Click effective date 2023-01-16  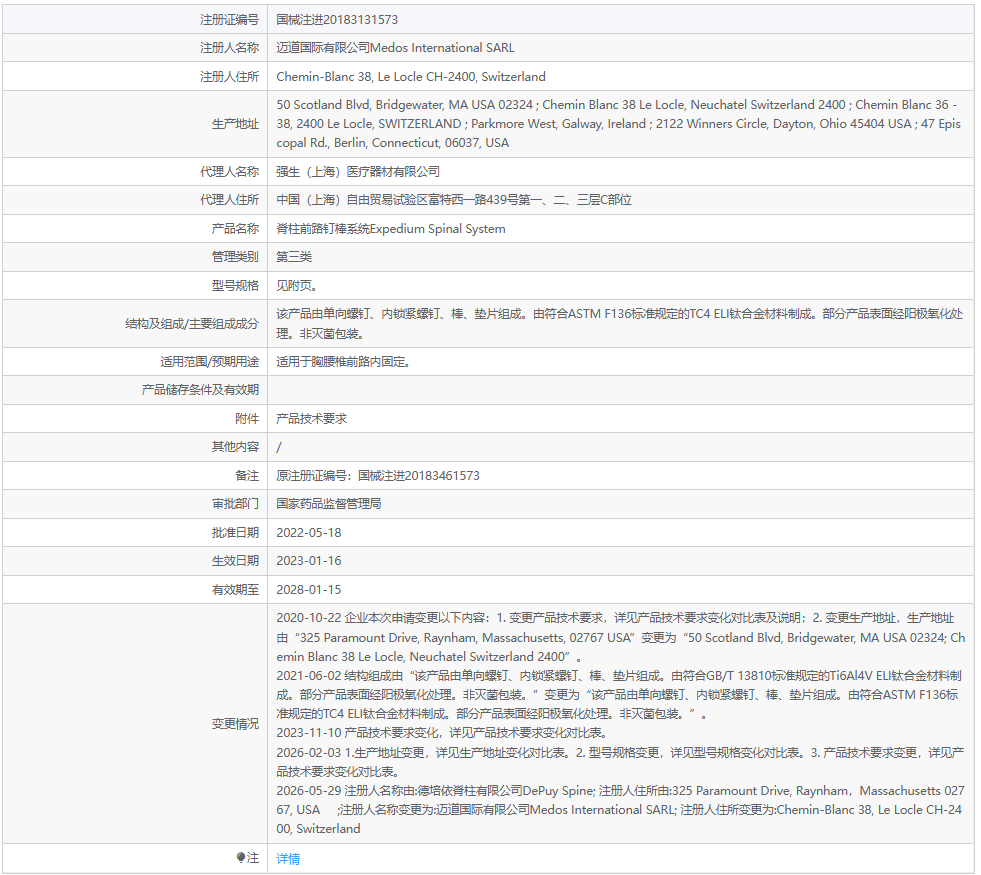coord(309,560)
